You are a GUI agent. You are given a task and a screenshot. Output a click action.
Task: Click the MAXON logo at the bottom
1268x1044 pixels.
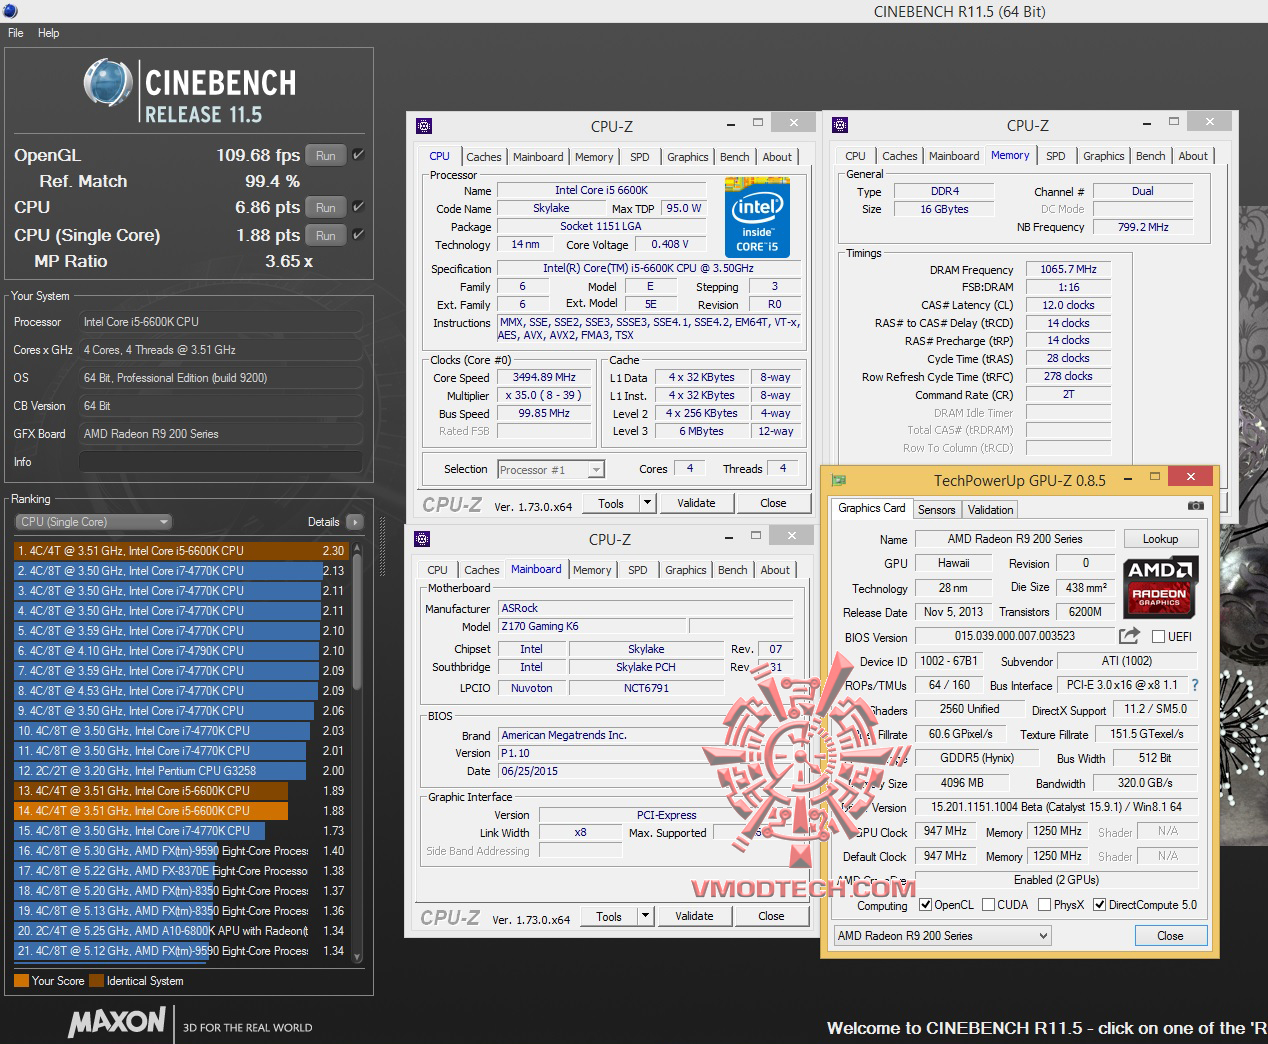tap(117, 1021)
